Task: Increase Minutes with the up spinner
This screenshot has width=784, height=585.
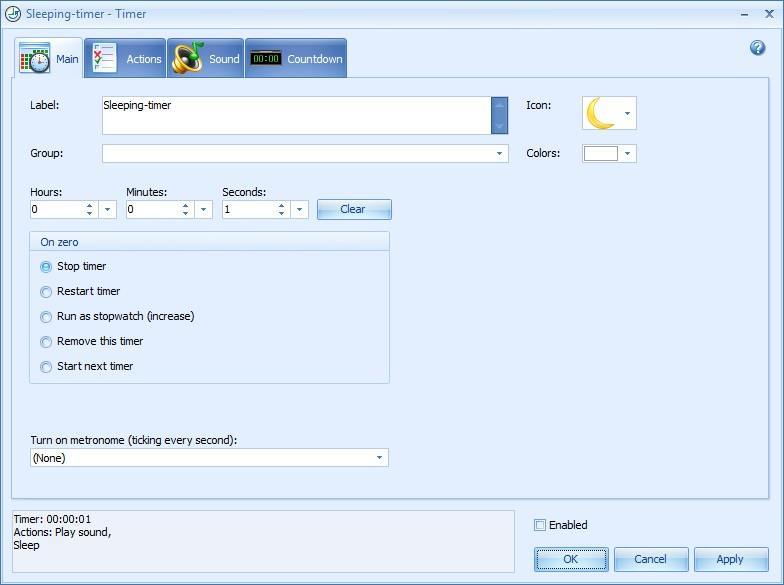Action: tap(186, 205)
